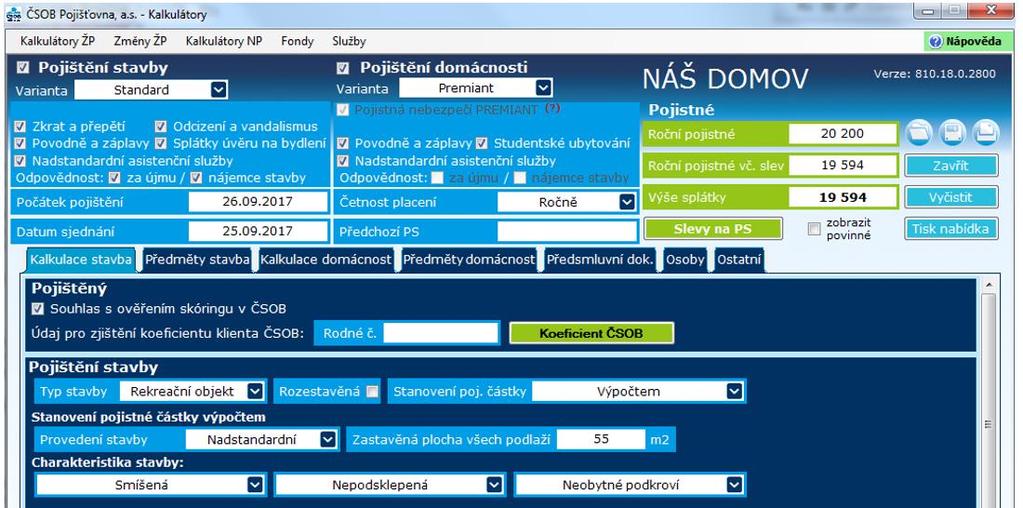
Task: Open Fondy menu
Action: (x=298, y=42)
